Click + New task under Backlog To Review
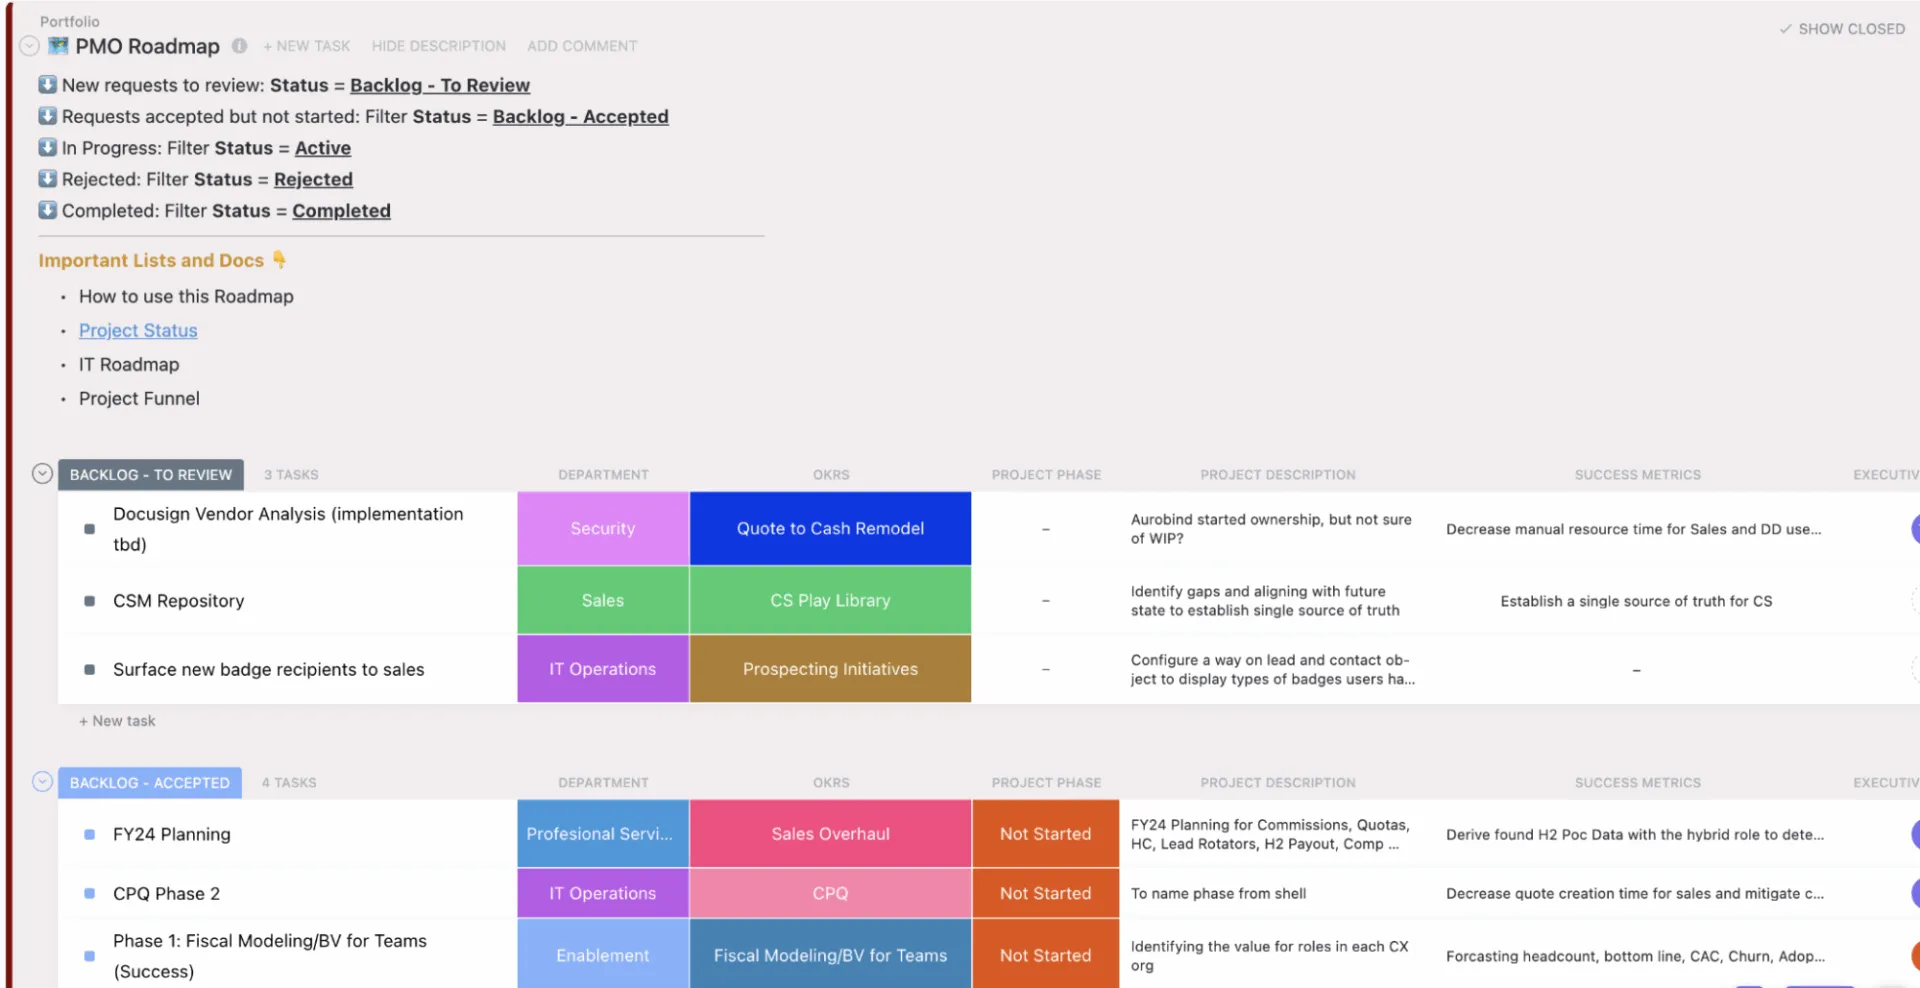 tap(117, 721)
